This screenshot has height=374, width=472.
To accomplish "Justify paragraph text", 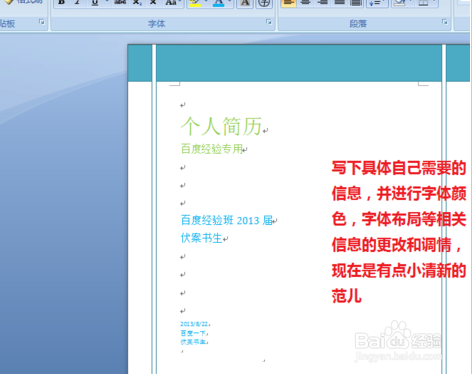I will [339, 3].
